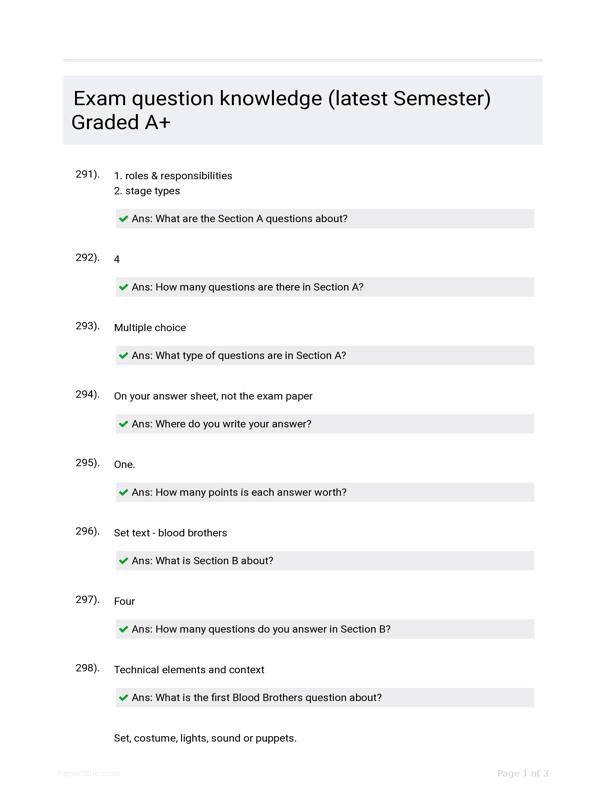Click the green tick by 'questions do you answer in Section B'
Image resolution: width=606 pixels, height=800 pixels.
(x=123, y=629)
